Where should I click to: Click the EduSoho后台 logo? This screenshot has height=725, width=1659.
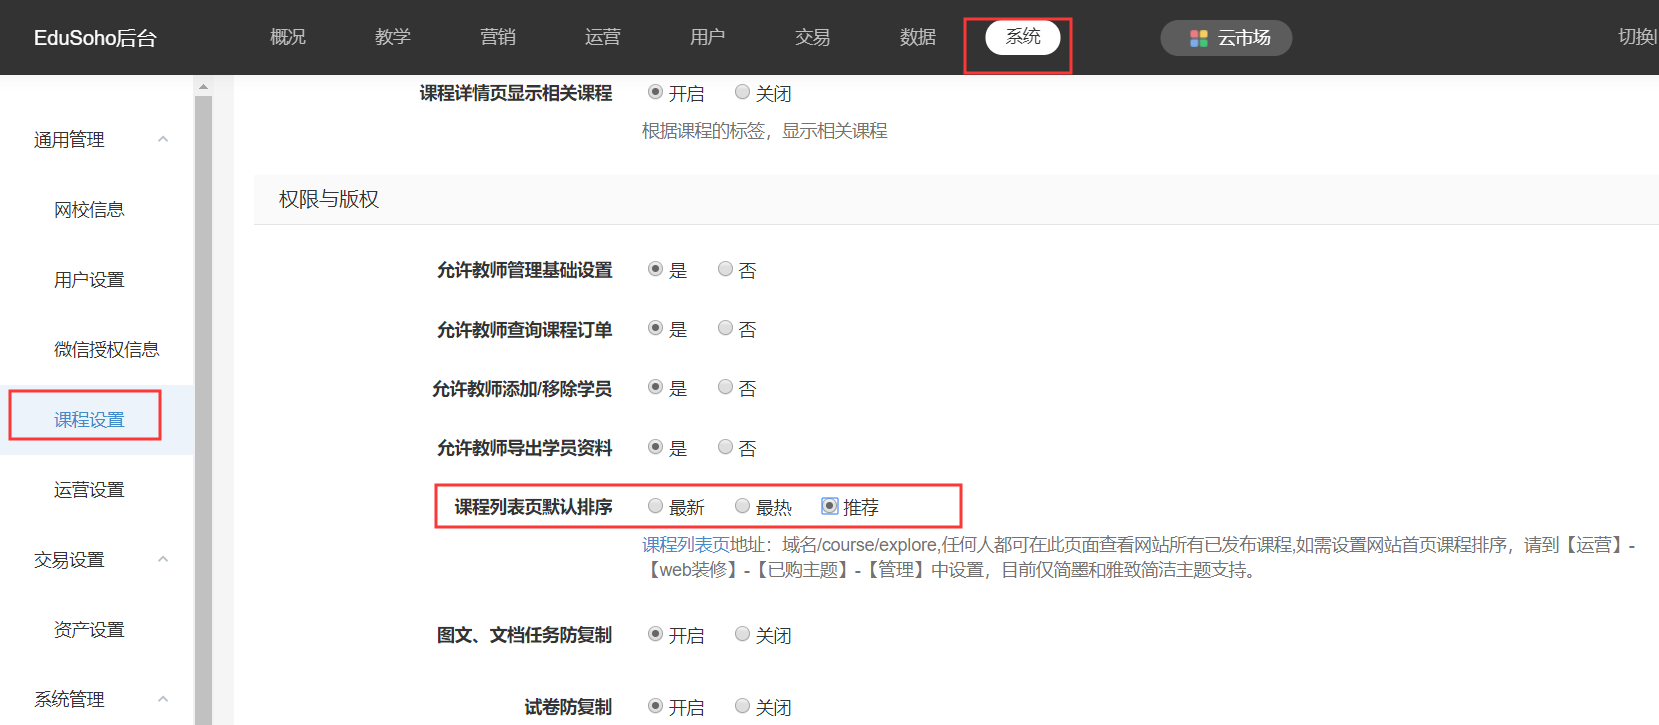click(x=95, y=38)
